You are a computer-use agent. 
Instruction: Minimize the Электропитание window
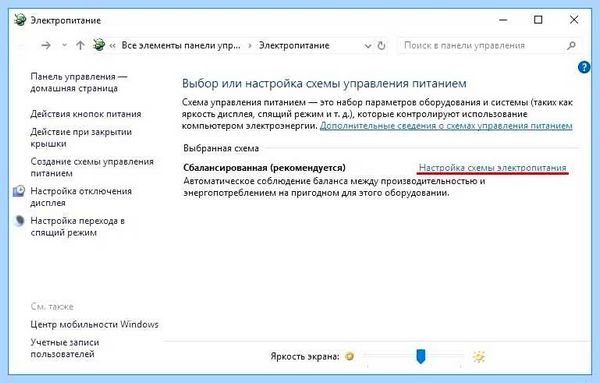pyautogui.click(x=503, y=20)
